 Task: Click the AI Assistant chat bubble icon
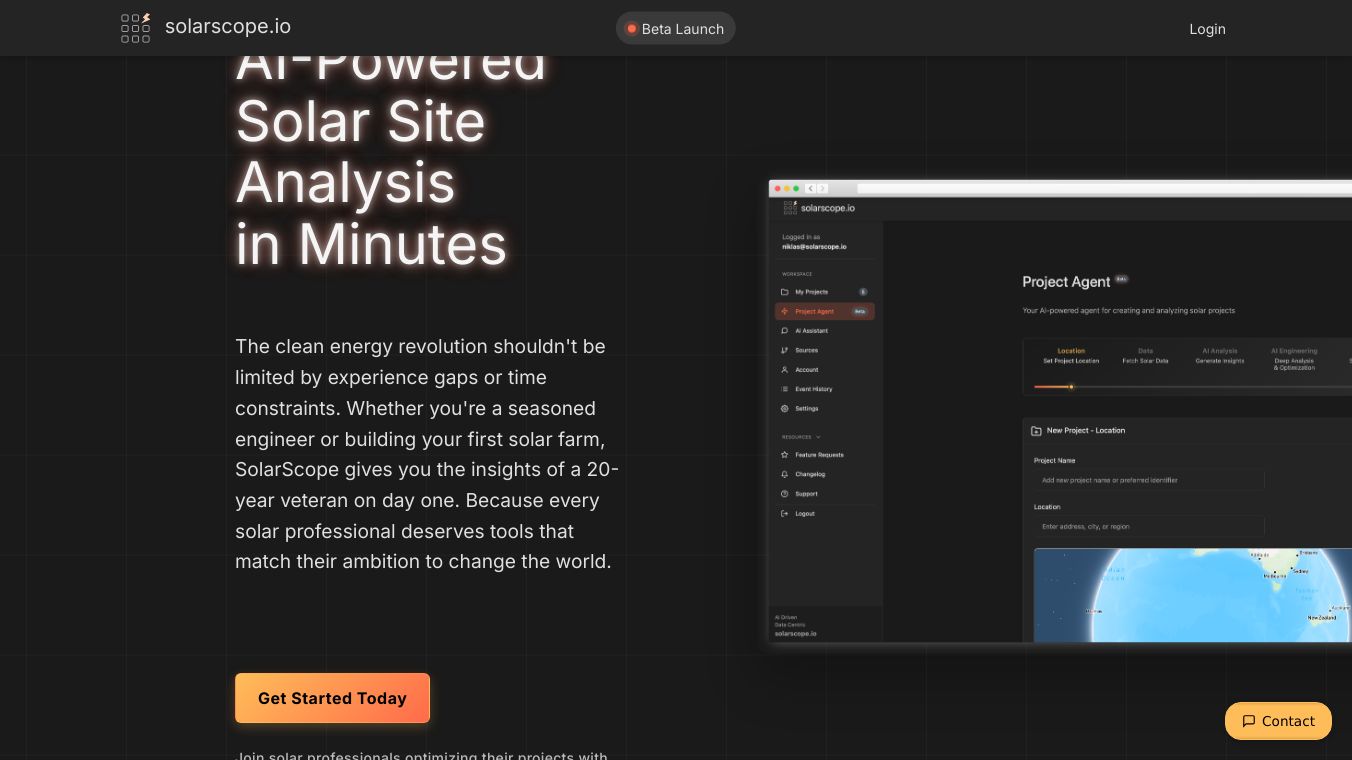pos(785,331)
